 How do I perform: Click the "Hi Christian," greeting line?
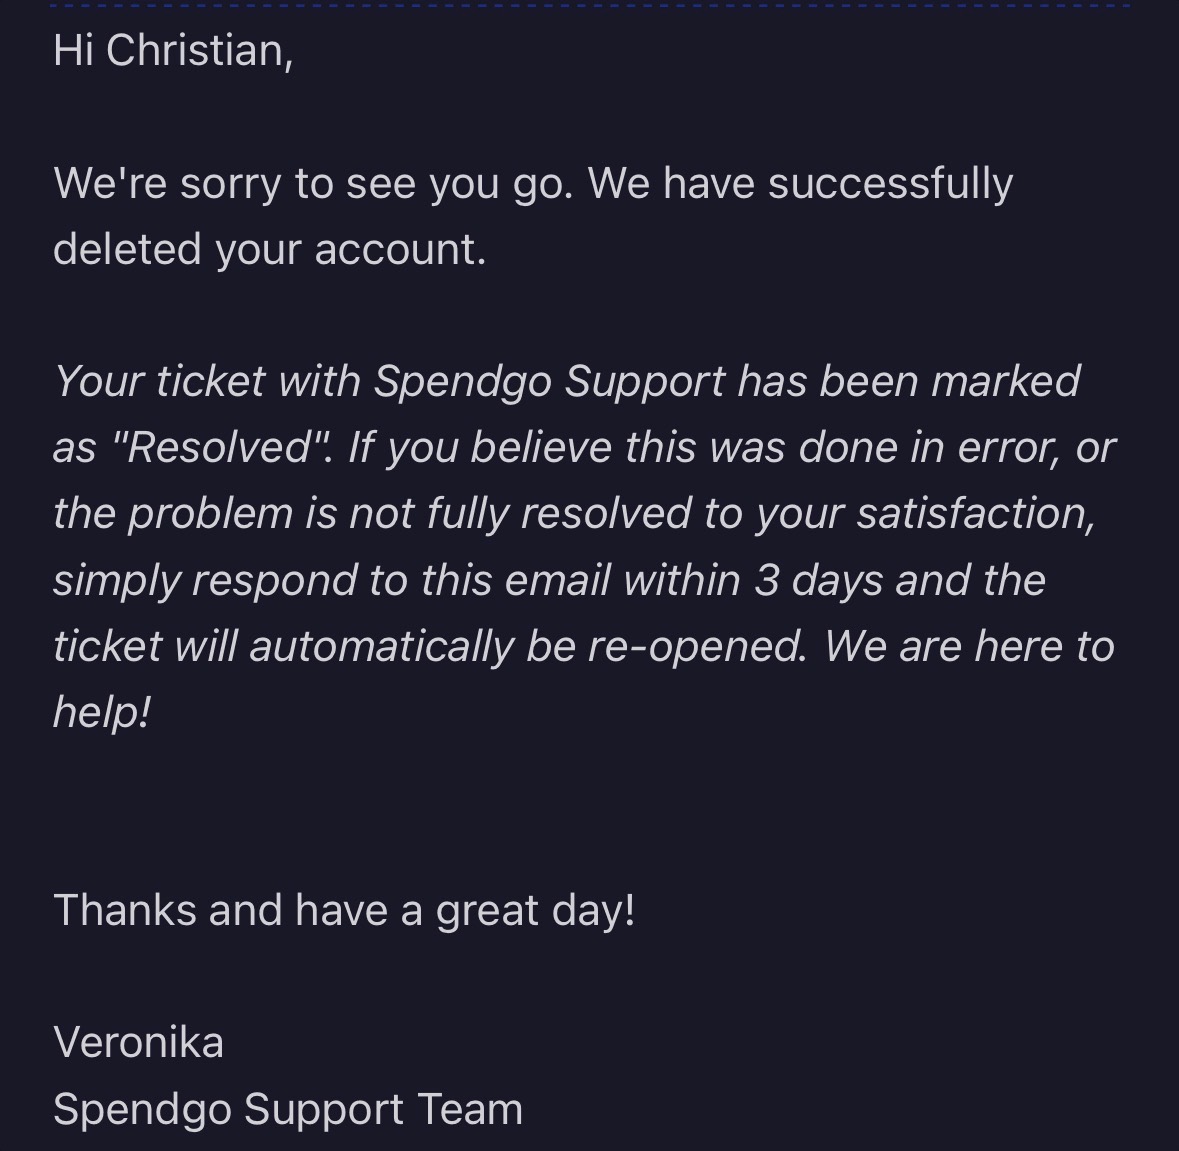click(173, 50)
